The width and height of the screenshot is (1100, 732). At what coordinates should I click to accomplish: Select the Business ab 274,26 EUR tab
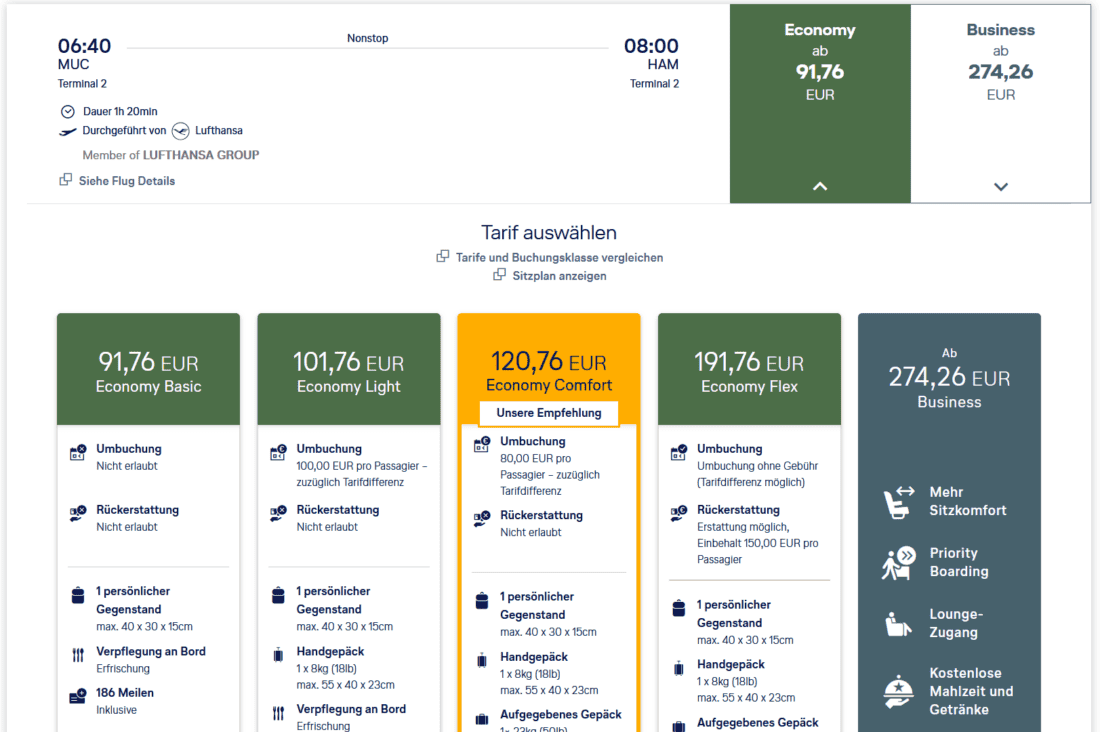pos(1001,104)
